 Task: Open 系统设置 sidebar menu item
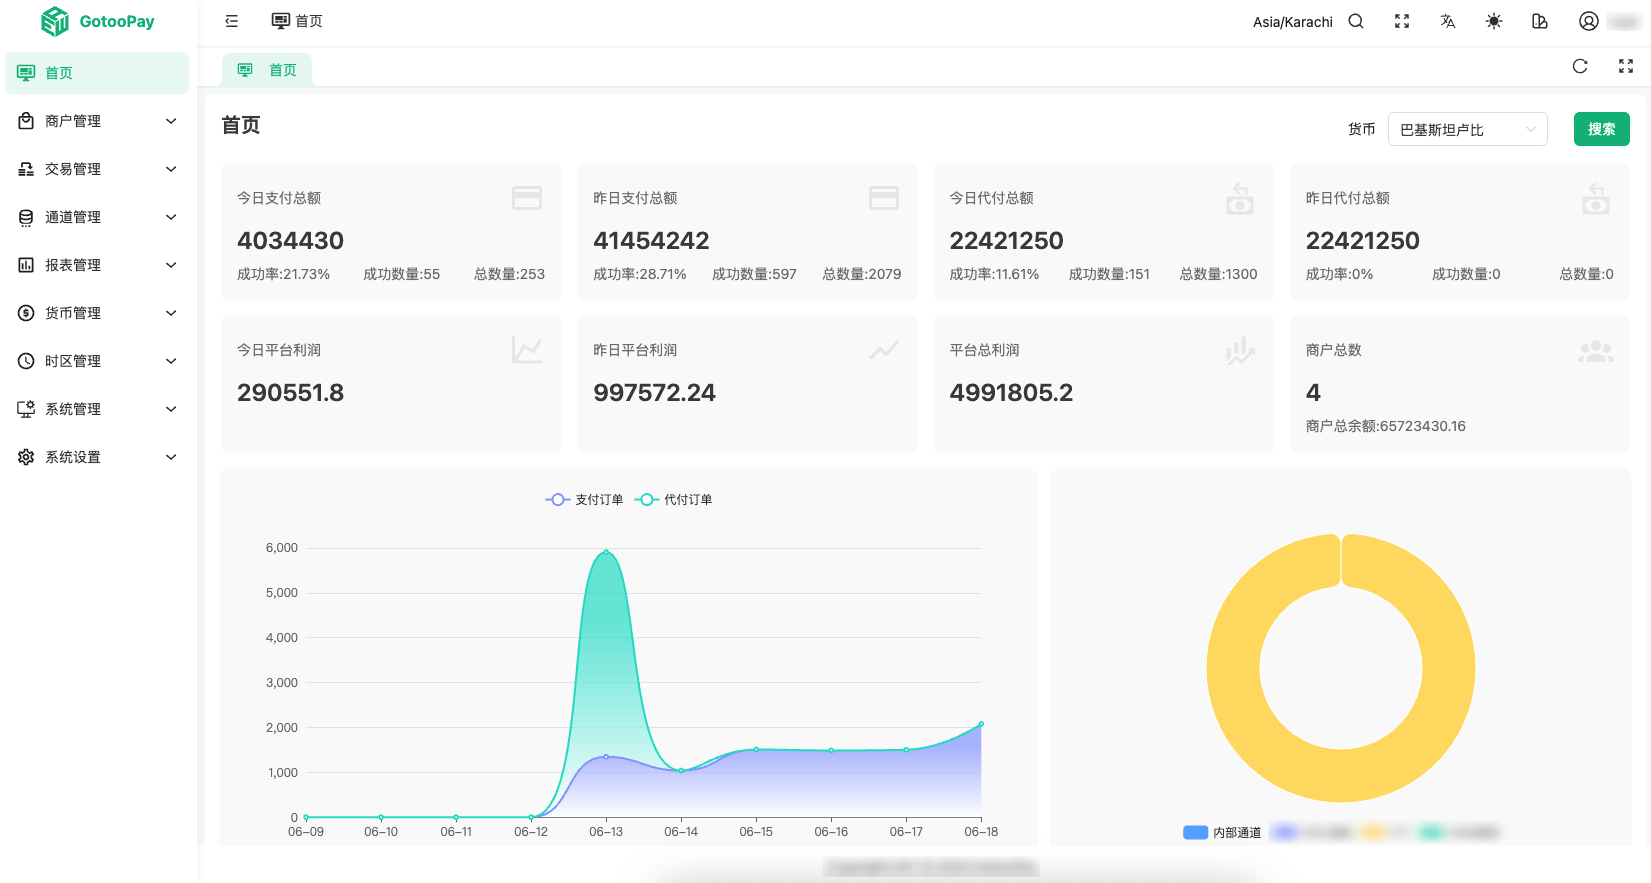pos(97,457)
